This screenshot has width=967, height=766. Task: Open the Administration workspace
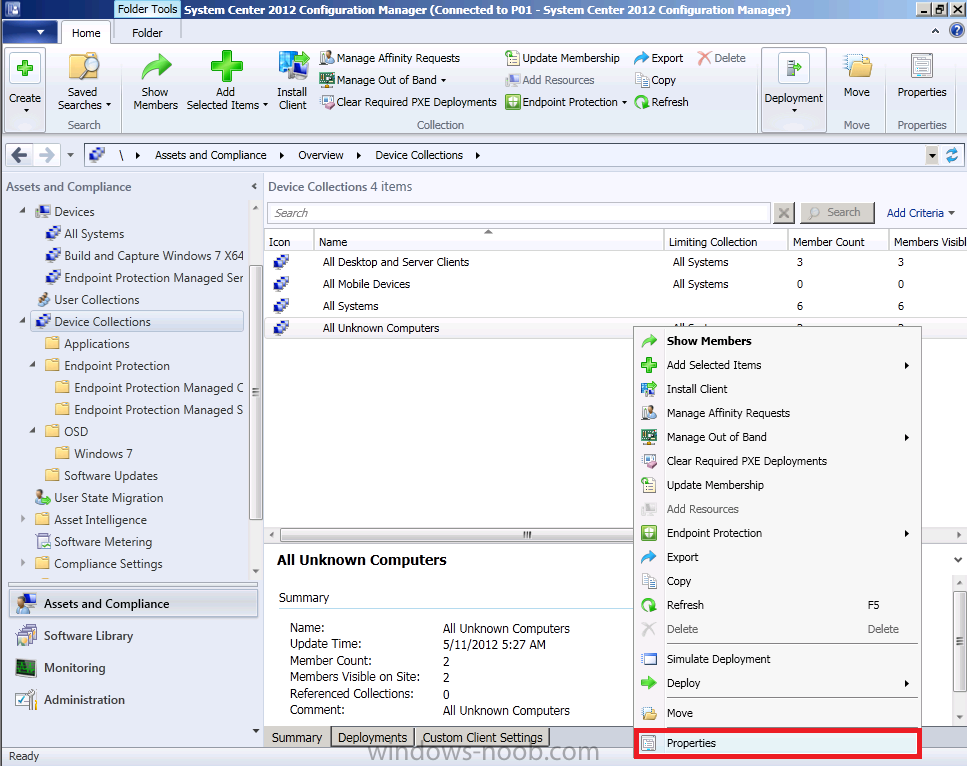point(133,700)
